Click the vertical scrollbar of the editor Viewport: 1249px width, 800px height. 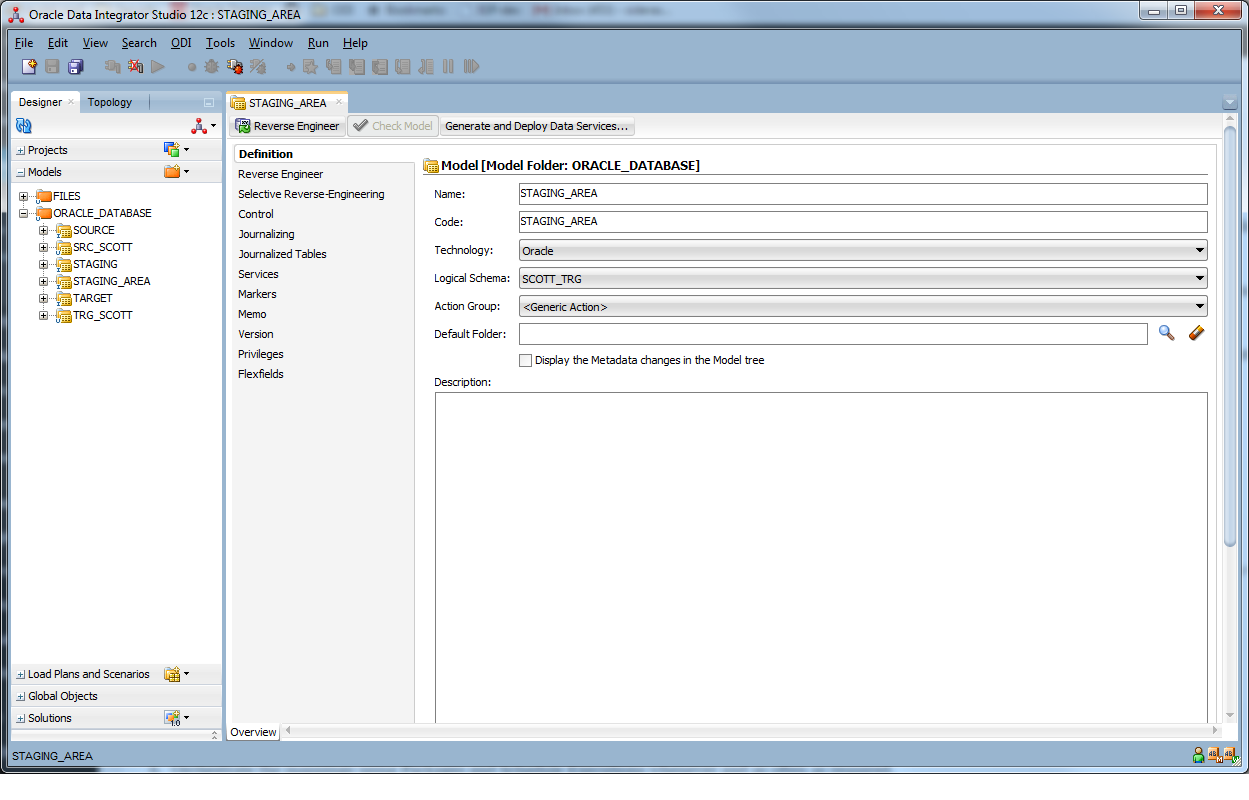1230,335
